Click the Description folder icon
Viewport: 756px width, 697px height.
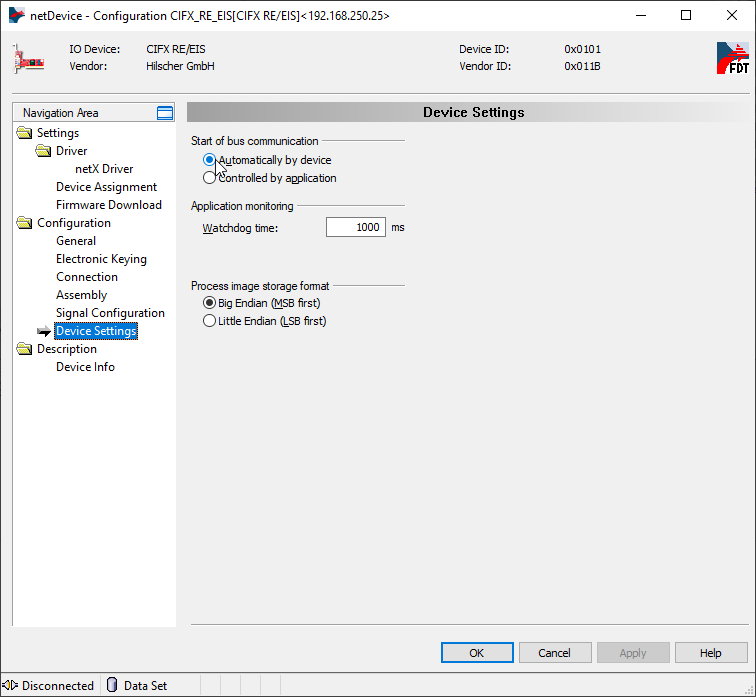coord(24,349)
